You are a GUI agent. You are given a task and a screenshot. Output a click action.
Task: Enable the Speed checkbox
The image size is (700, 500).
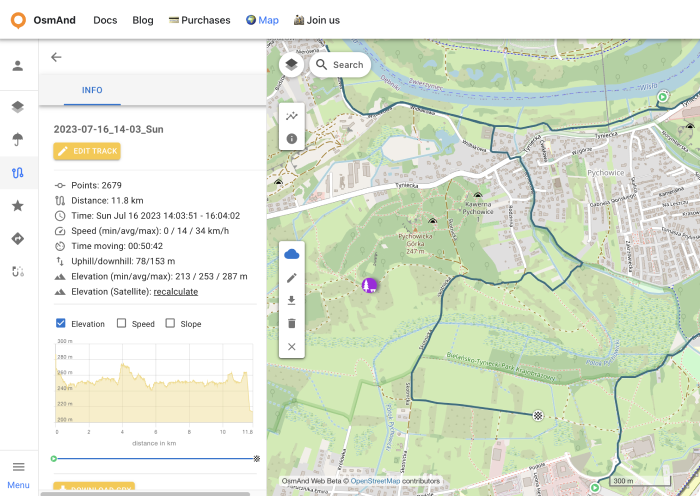(122, 323)
